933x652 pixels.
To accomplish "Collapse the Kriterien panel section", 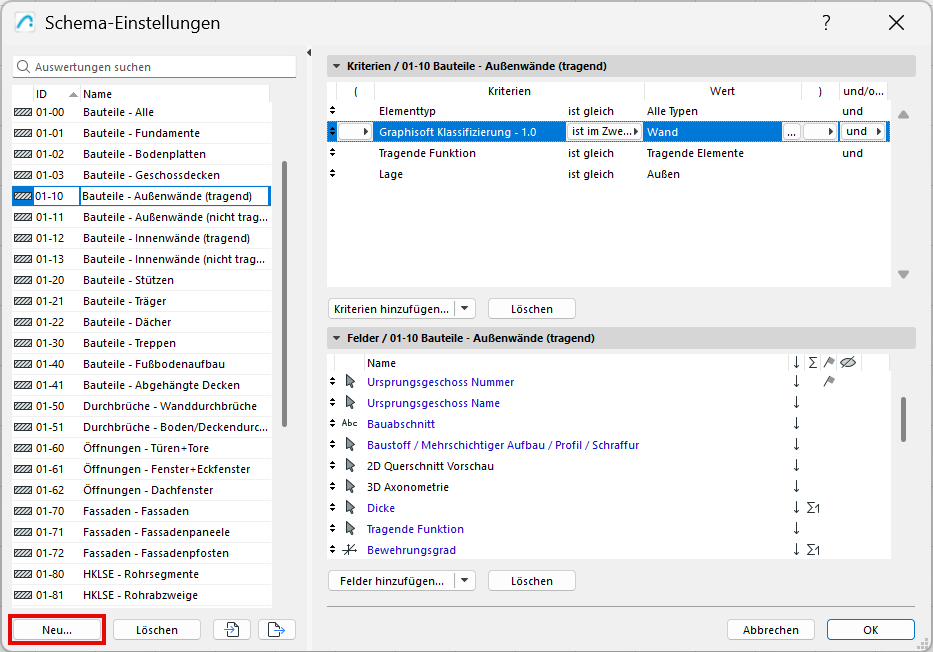I will click(x=335, y=67).
